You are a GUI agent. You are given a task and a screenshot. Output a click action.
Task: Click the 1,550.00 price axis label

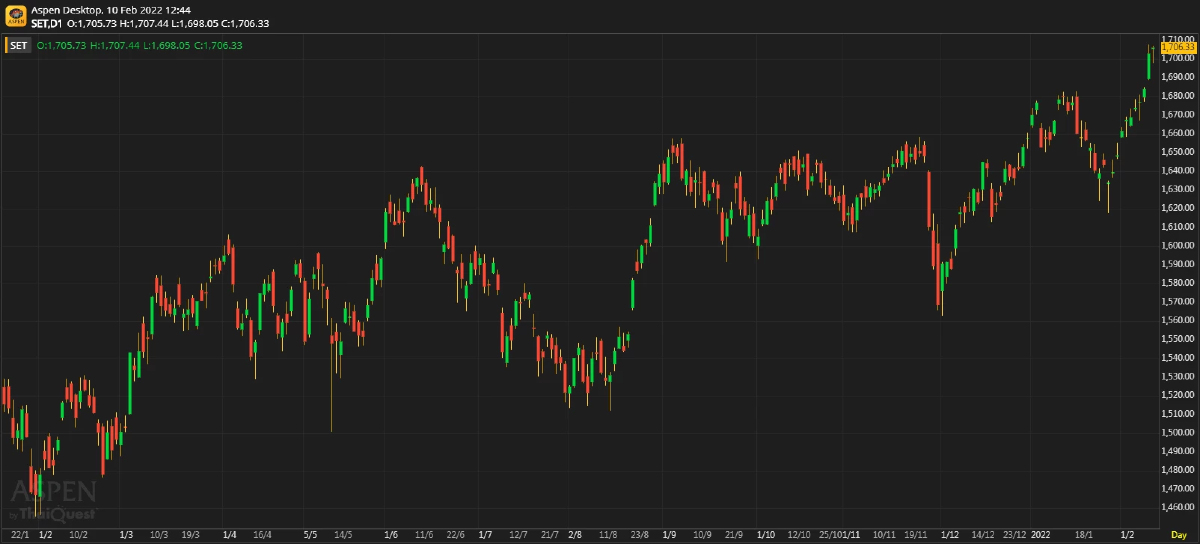click(1180, 339)
